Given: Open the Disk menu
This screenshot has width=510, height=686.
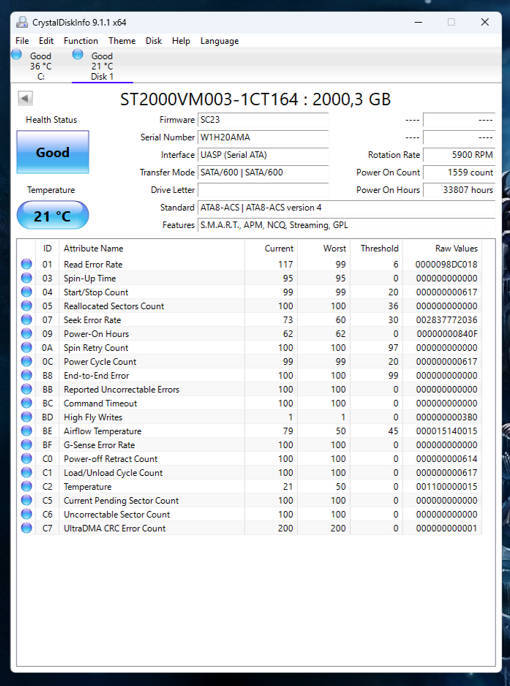Looking at the screenshot, I should click(x=154, y=41).
